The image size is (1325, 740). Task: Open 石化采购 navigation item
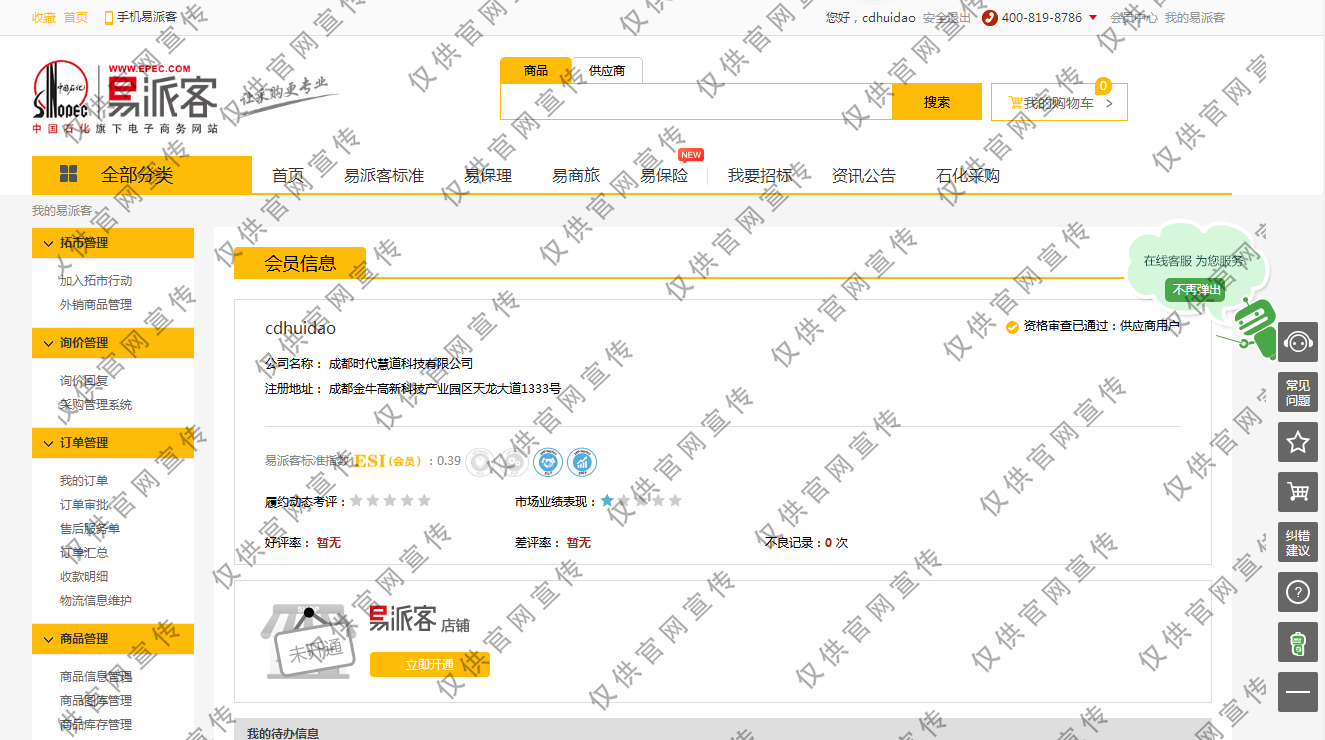point(968,176)
